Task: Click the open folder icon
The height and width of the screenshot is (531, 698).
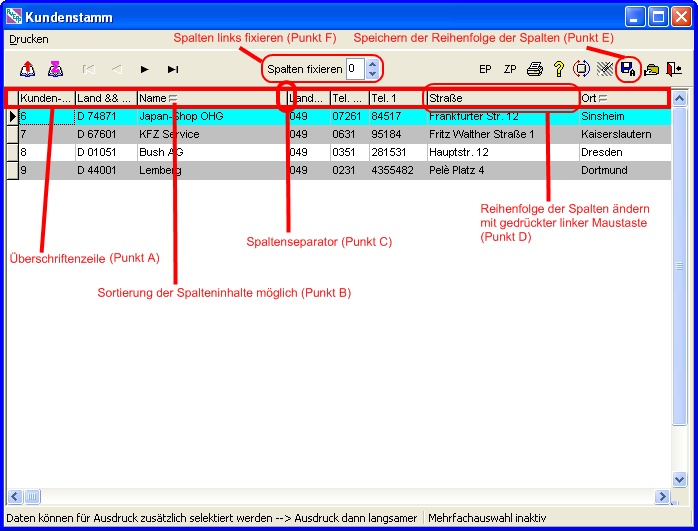Action: tap(651, 69)
